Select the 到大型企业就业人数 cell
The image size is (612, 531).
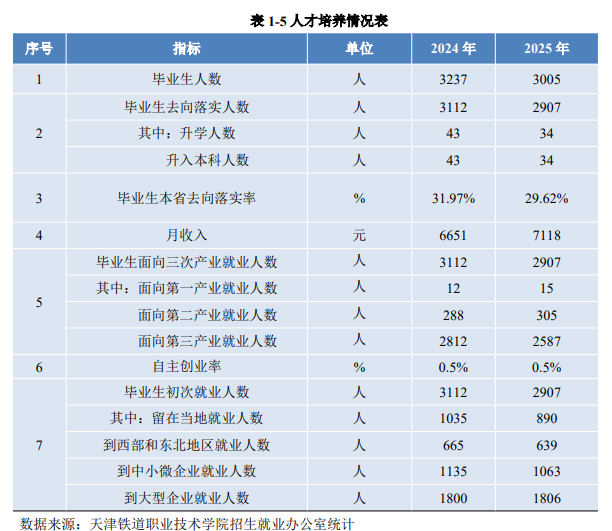187,498
